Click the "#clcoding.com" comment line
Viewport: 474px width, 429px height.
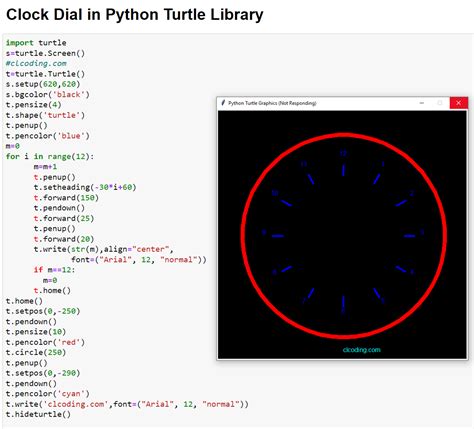pyautogui.click(x=36, y=63)
